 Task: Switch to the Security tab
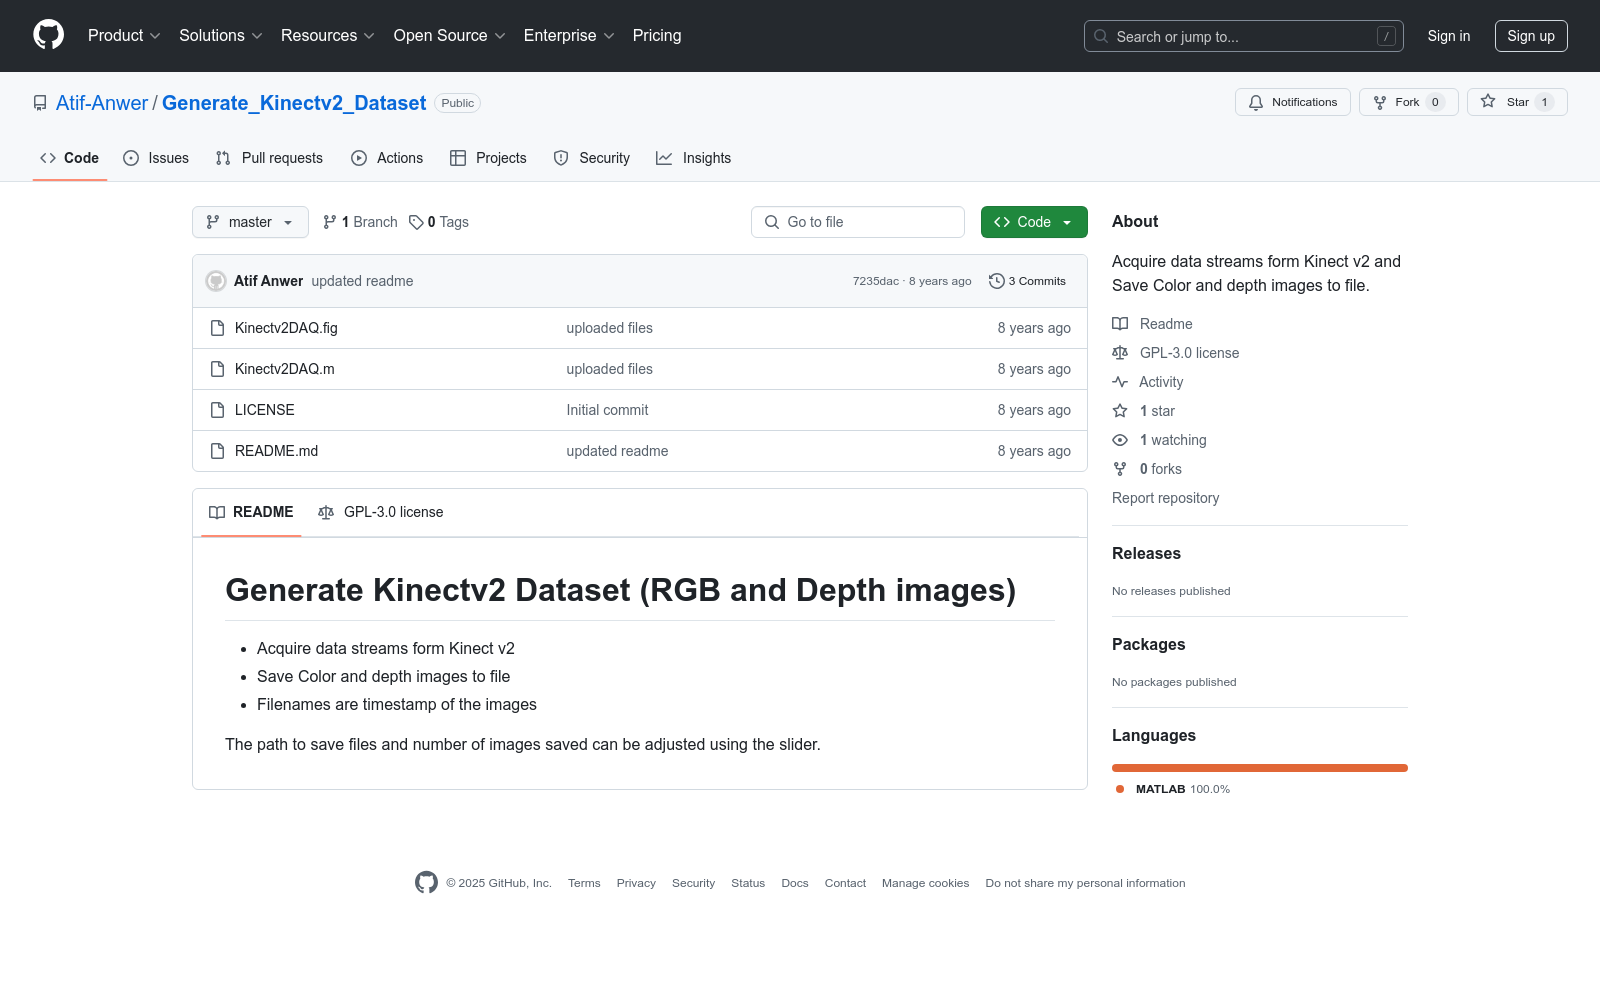(x=592, y=158)
